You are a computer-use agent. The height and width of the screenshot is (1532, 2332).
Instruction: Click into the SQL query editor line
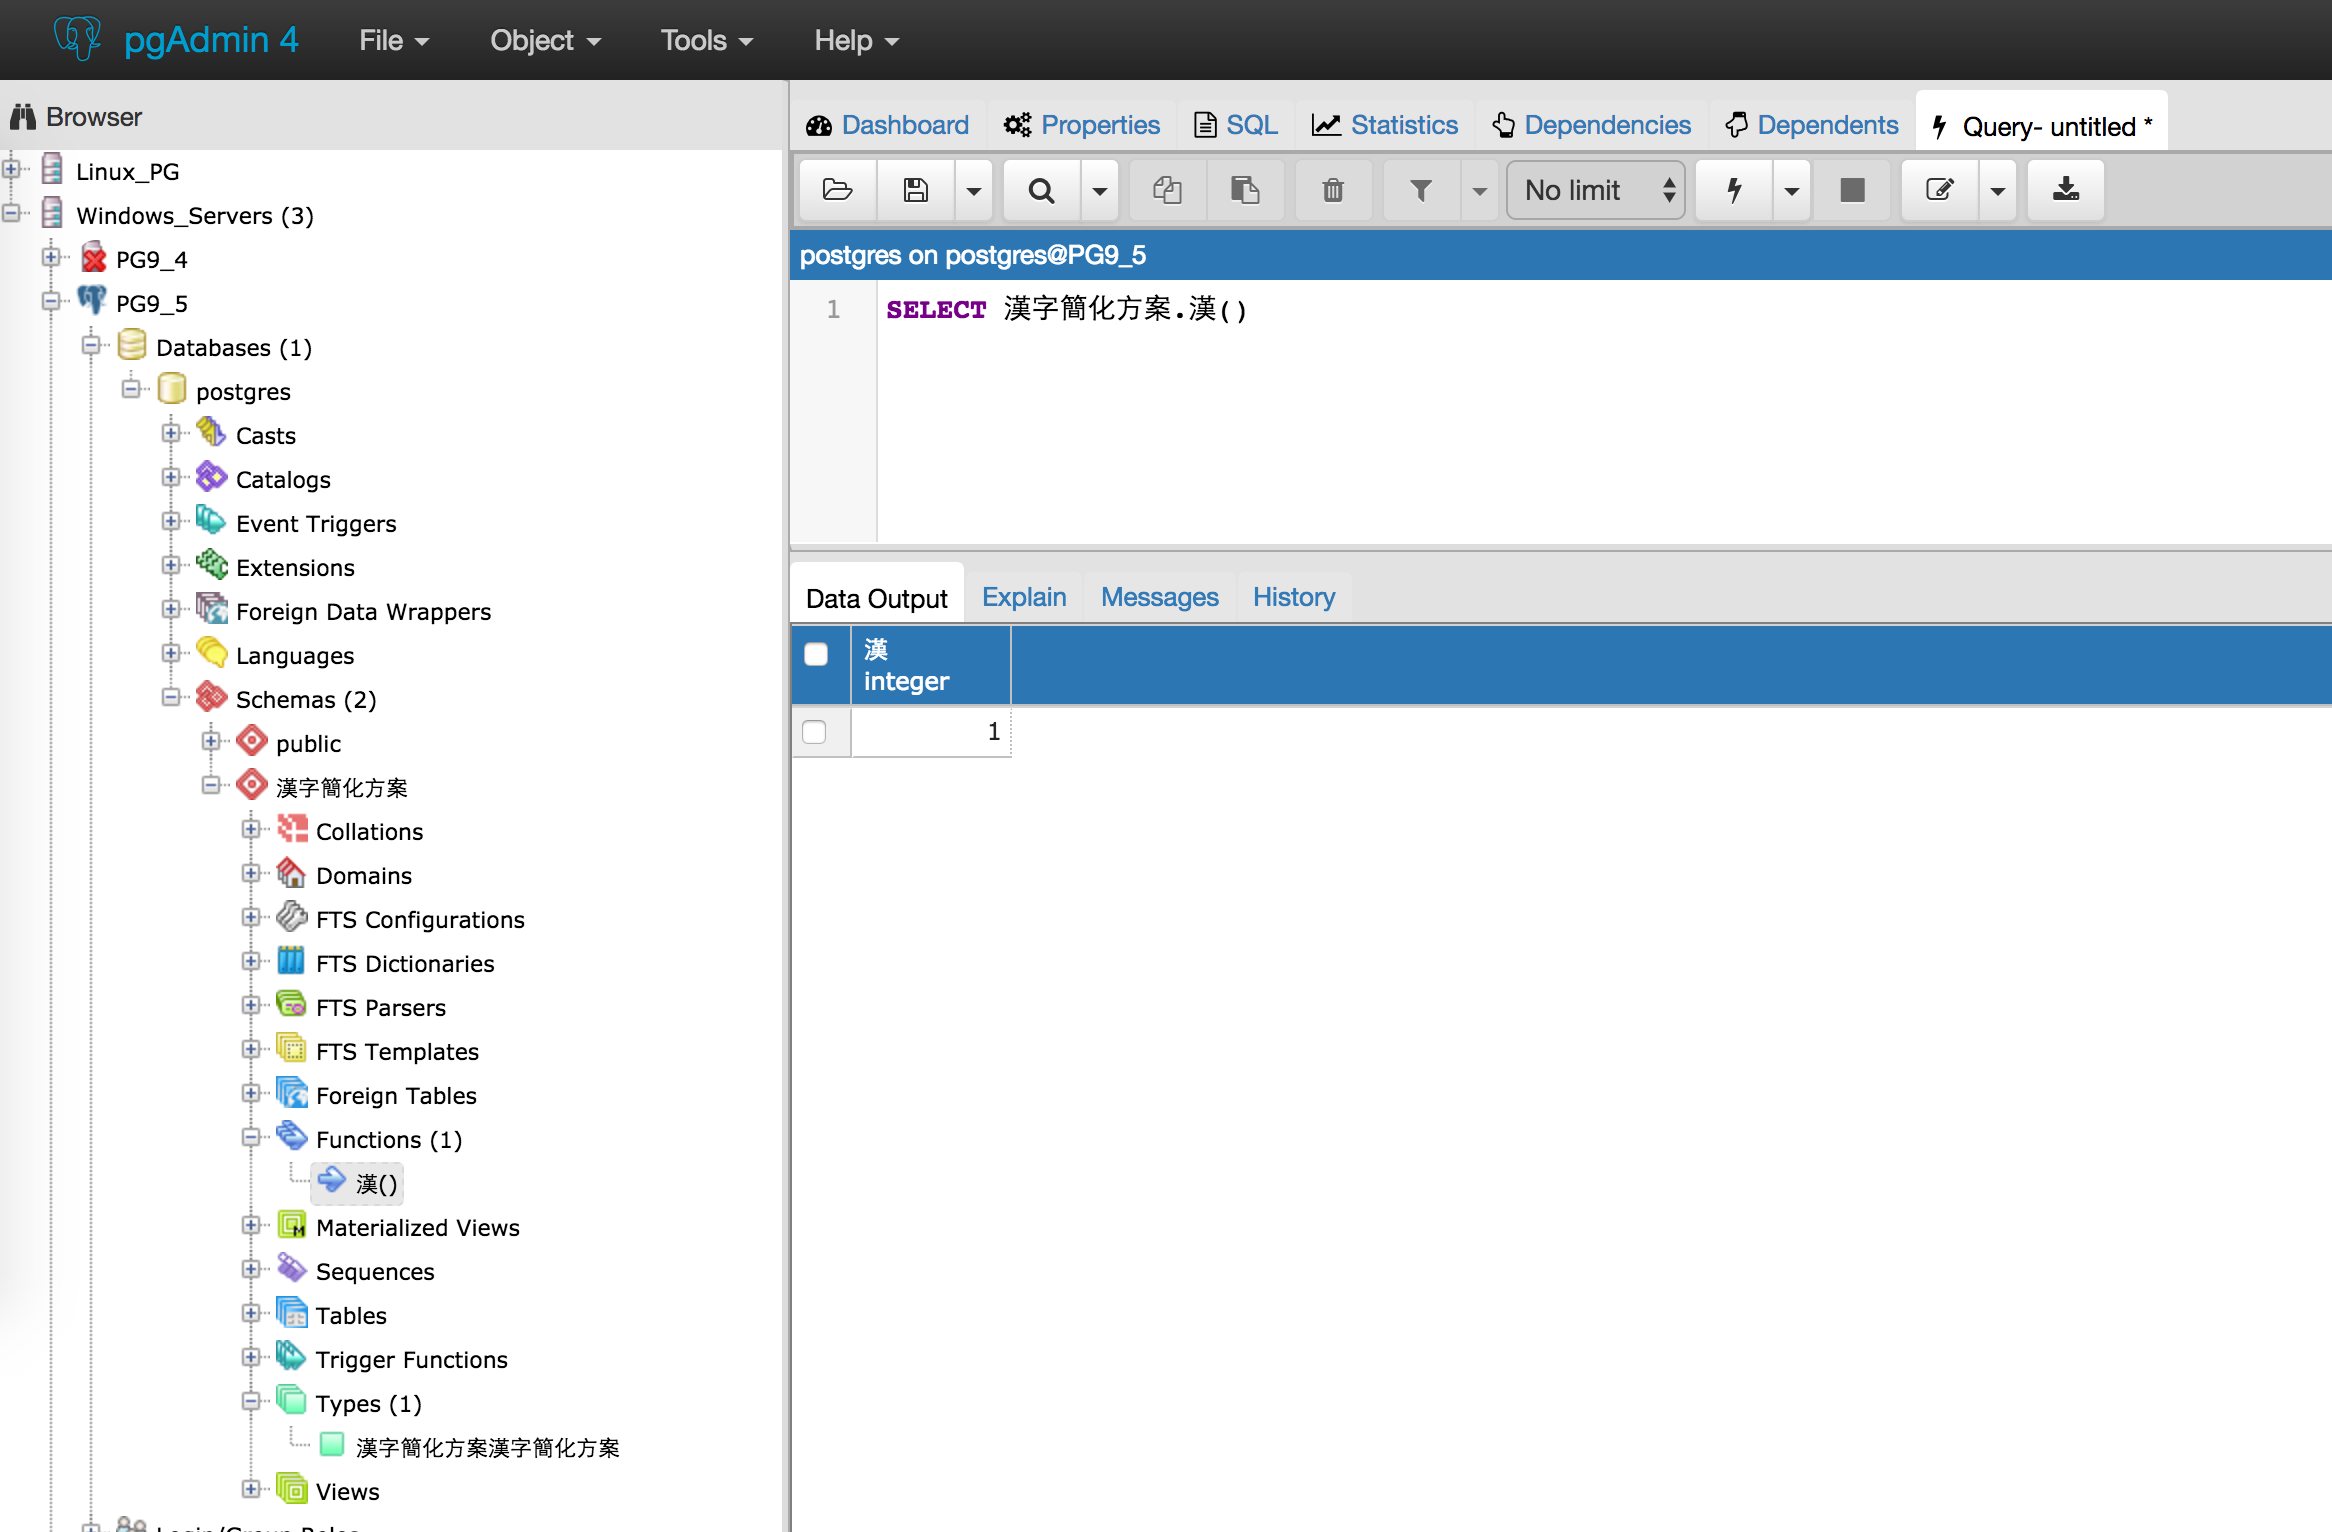click(x=1500, y=310)
